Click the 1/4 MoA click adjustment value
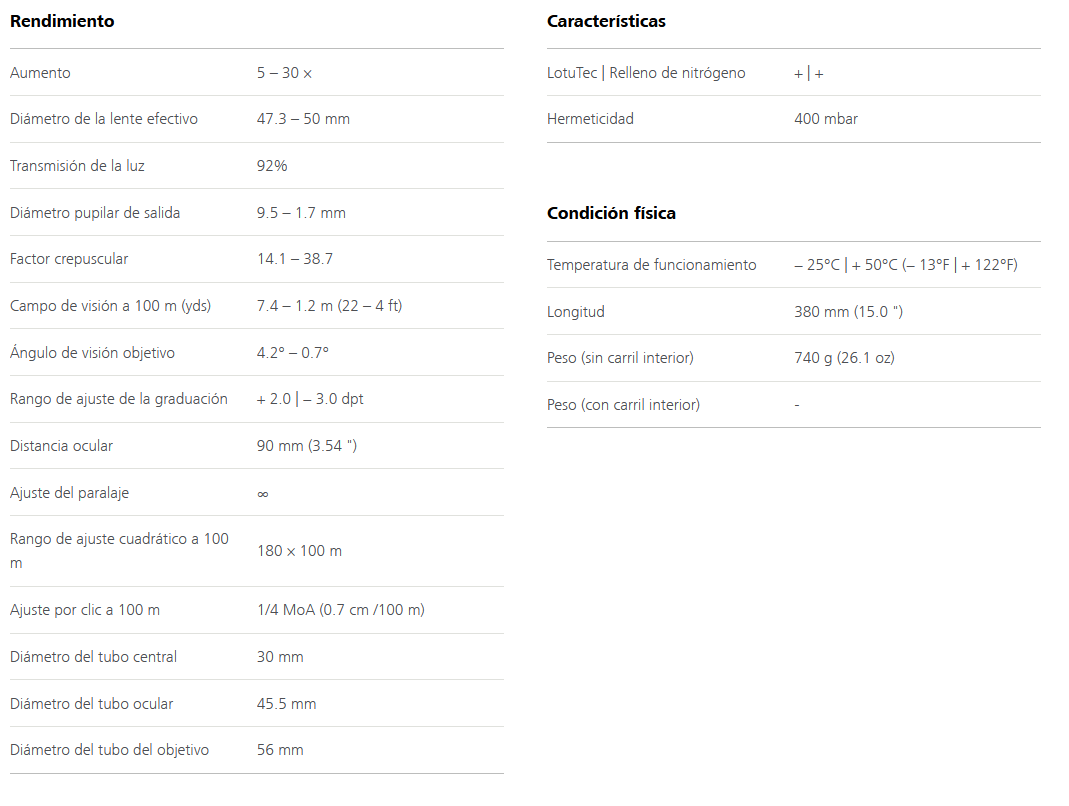 [x=341, y=610]
